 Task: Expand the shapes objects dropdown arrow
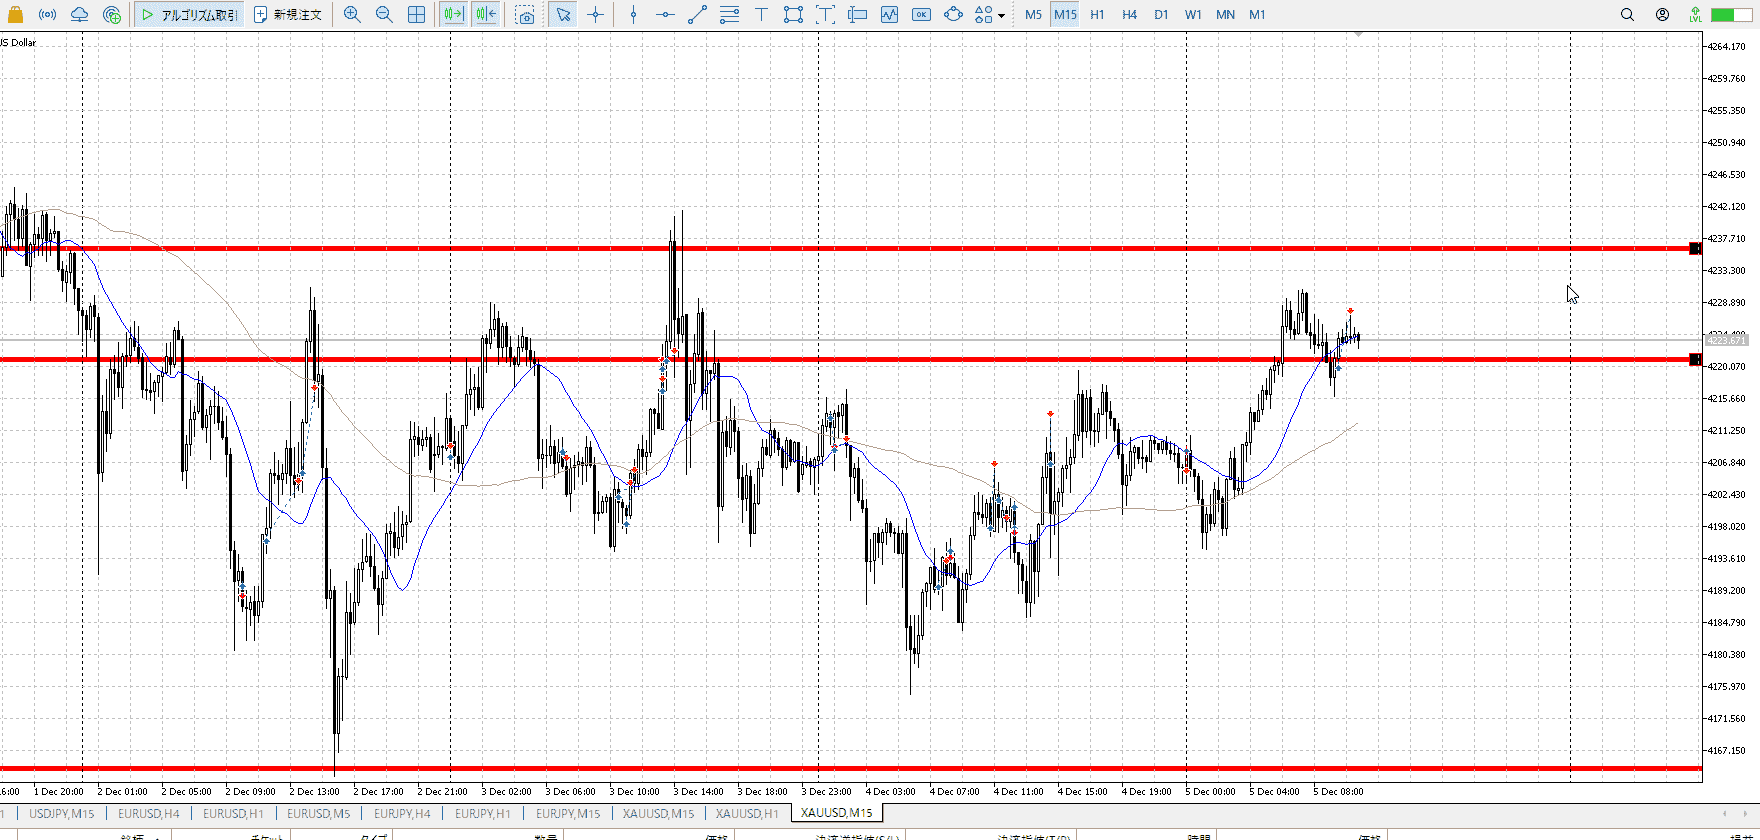coord(1002,16)
